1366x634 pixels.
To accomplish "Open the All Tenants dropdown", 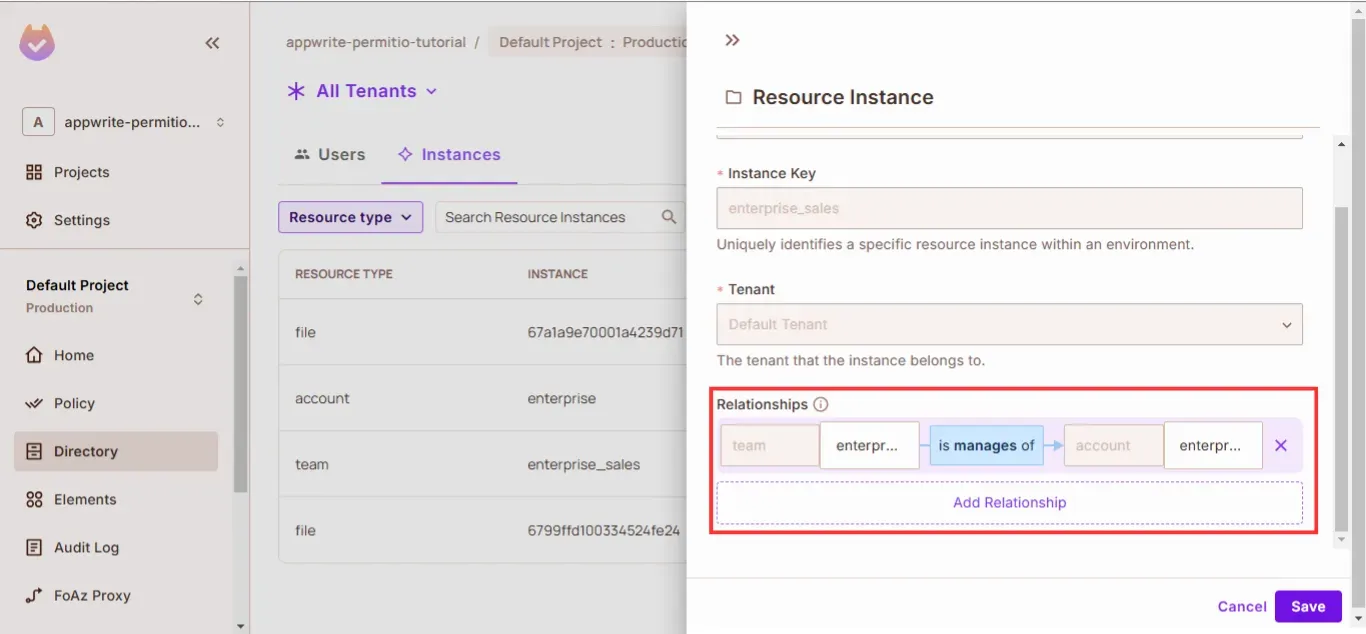I will [362, 91].
